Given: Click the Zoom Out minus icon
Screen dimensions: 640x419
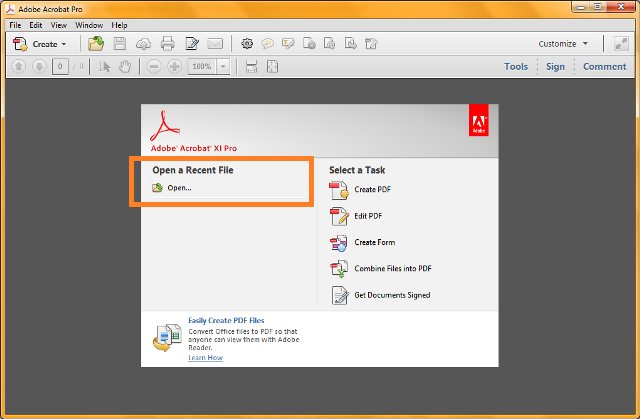Looking at the screenshot, I should [x=154, y=67].
